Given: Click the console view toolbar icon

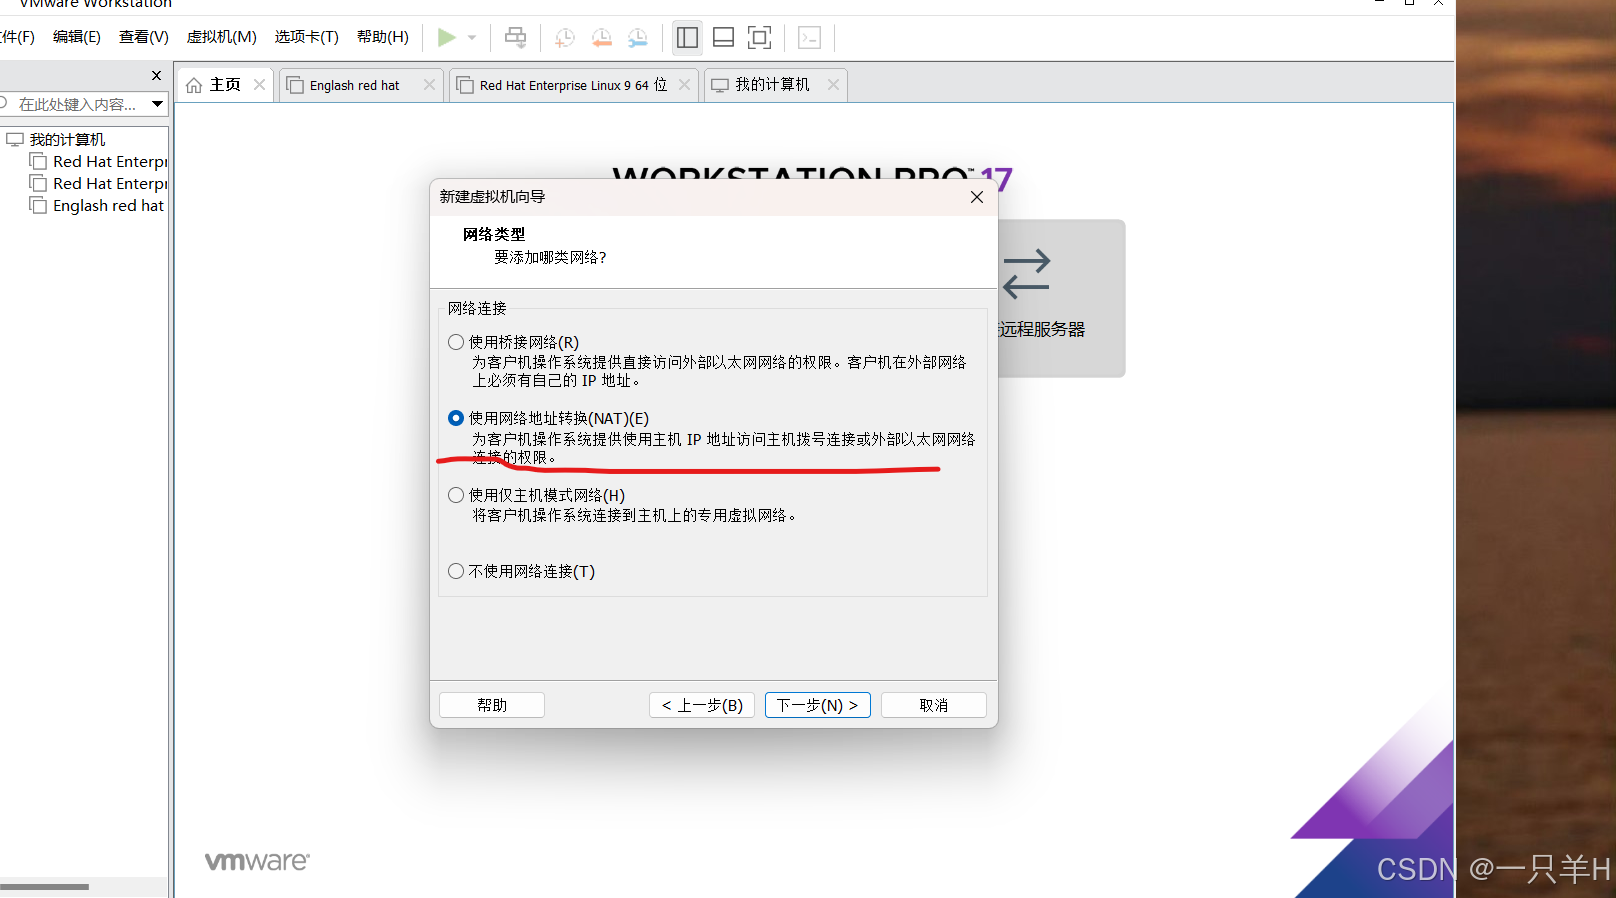Looking at the screenshot, I should [x=810, y=38].
